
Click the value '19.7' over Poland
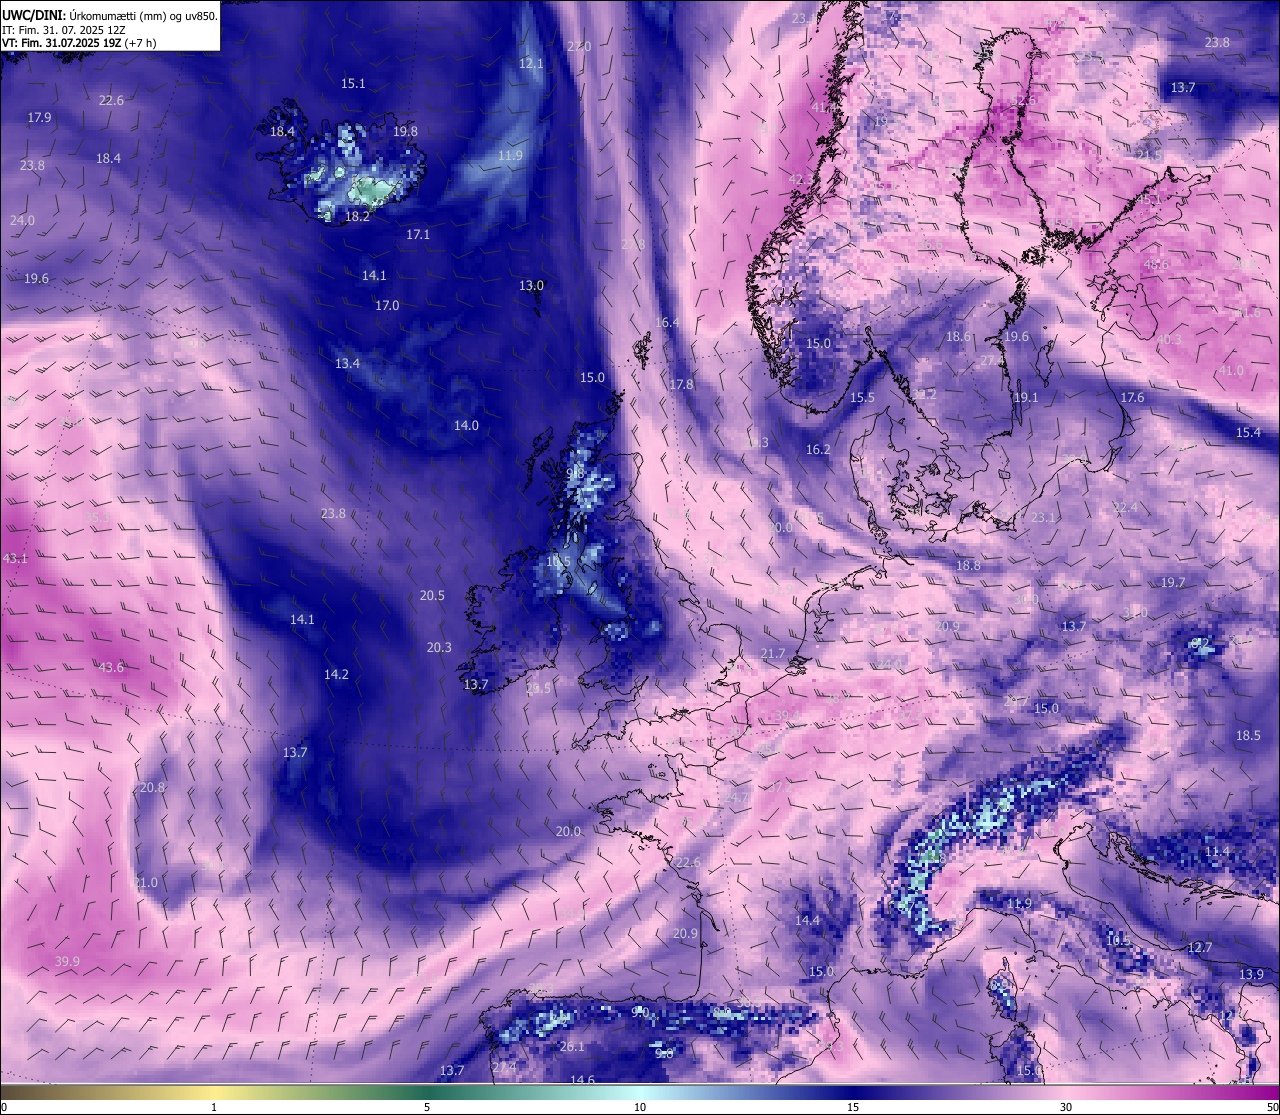click(1173, 583)
